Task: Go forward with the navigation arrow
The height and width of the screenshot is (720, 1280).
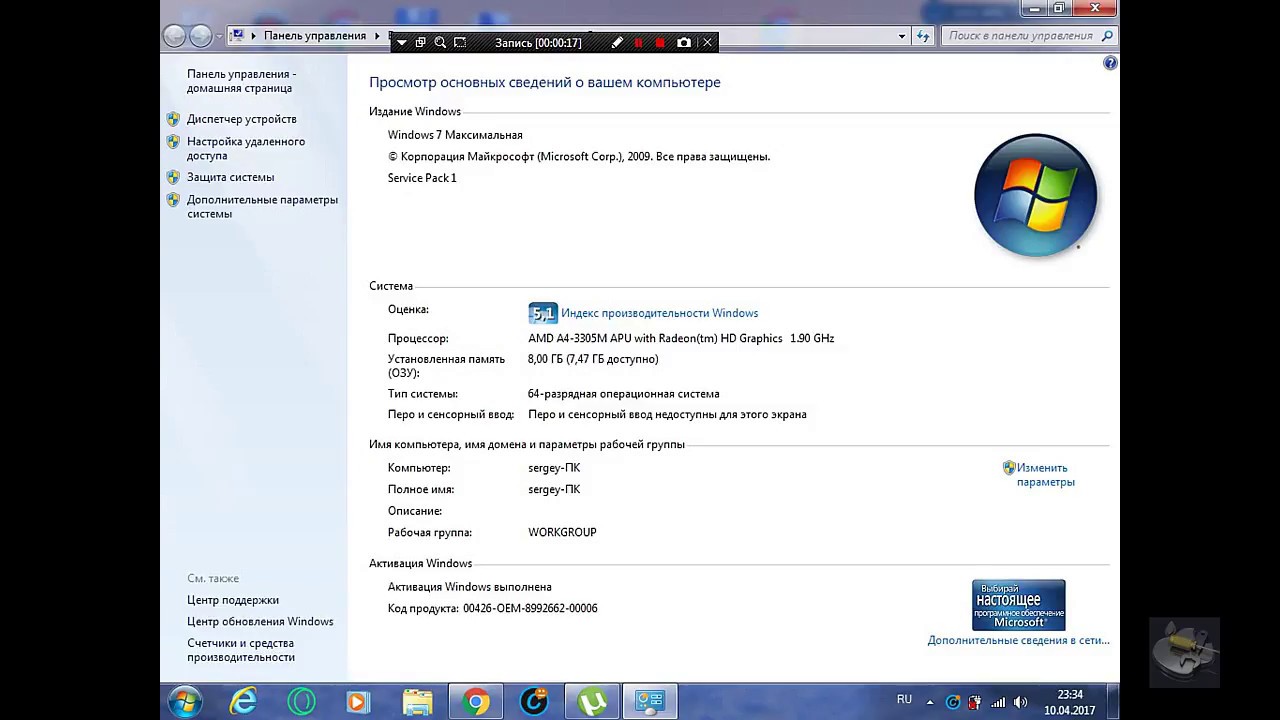Action: (x=200, y=36)
